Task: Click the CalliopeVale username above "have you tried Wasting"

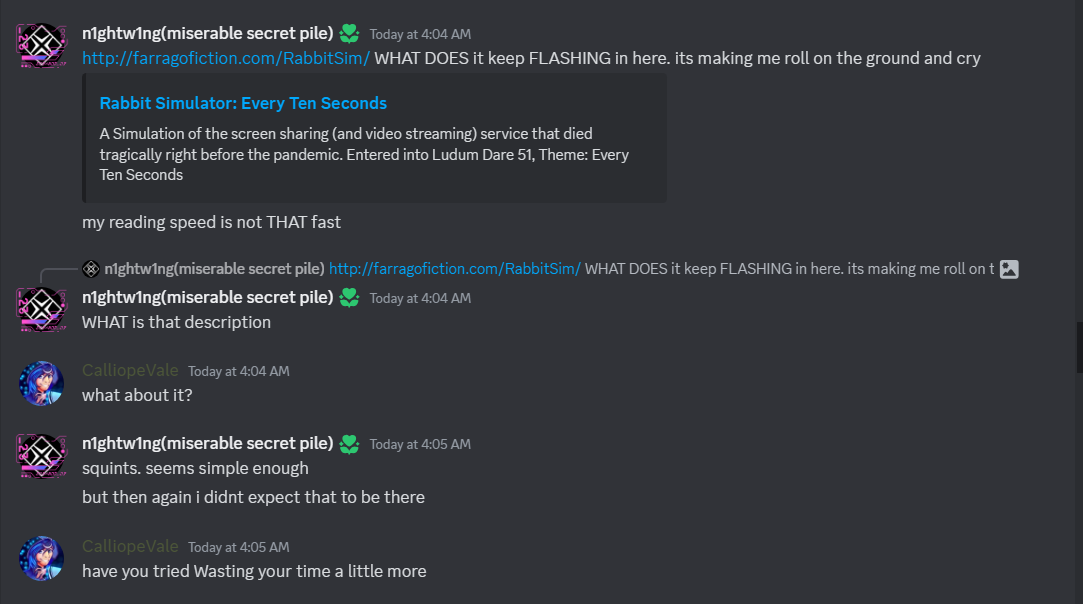Action: click(x=130, y=547)
